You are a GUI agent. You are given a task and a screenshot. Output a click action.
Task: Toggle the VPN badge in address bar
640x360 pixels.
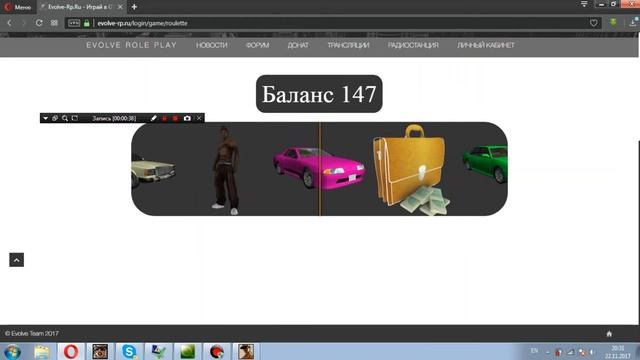click(74, 23)
